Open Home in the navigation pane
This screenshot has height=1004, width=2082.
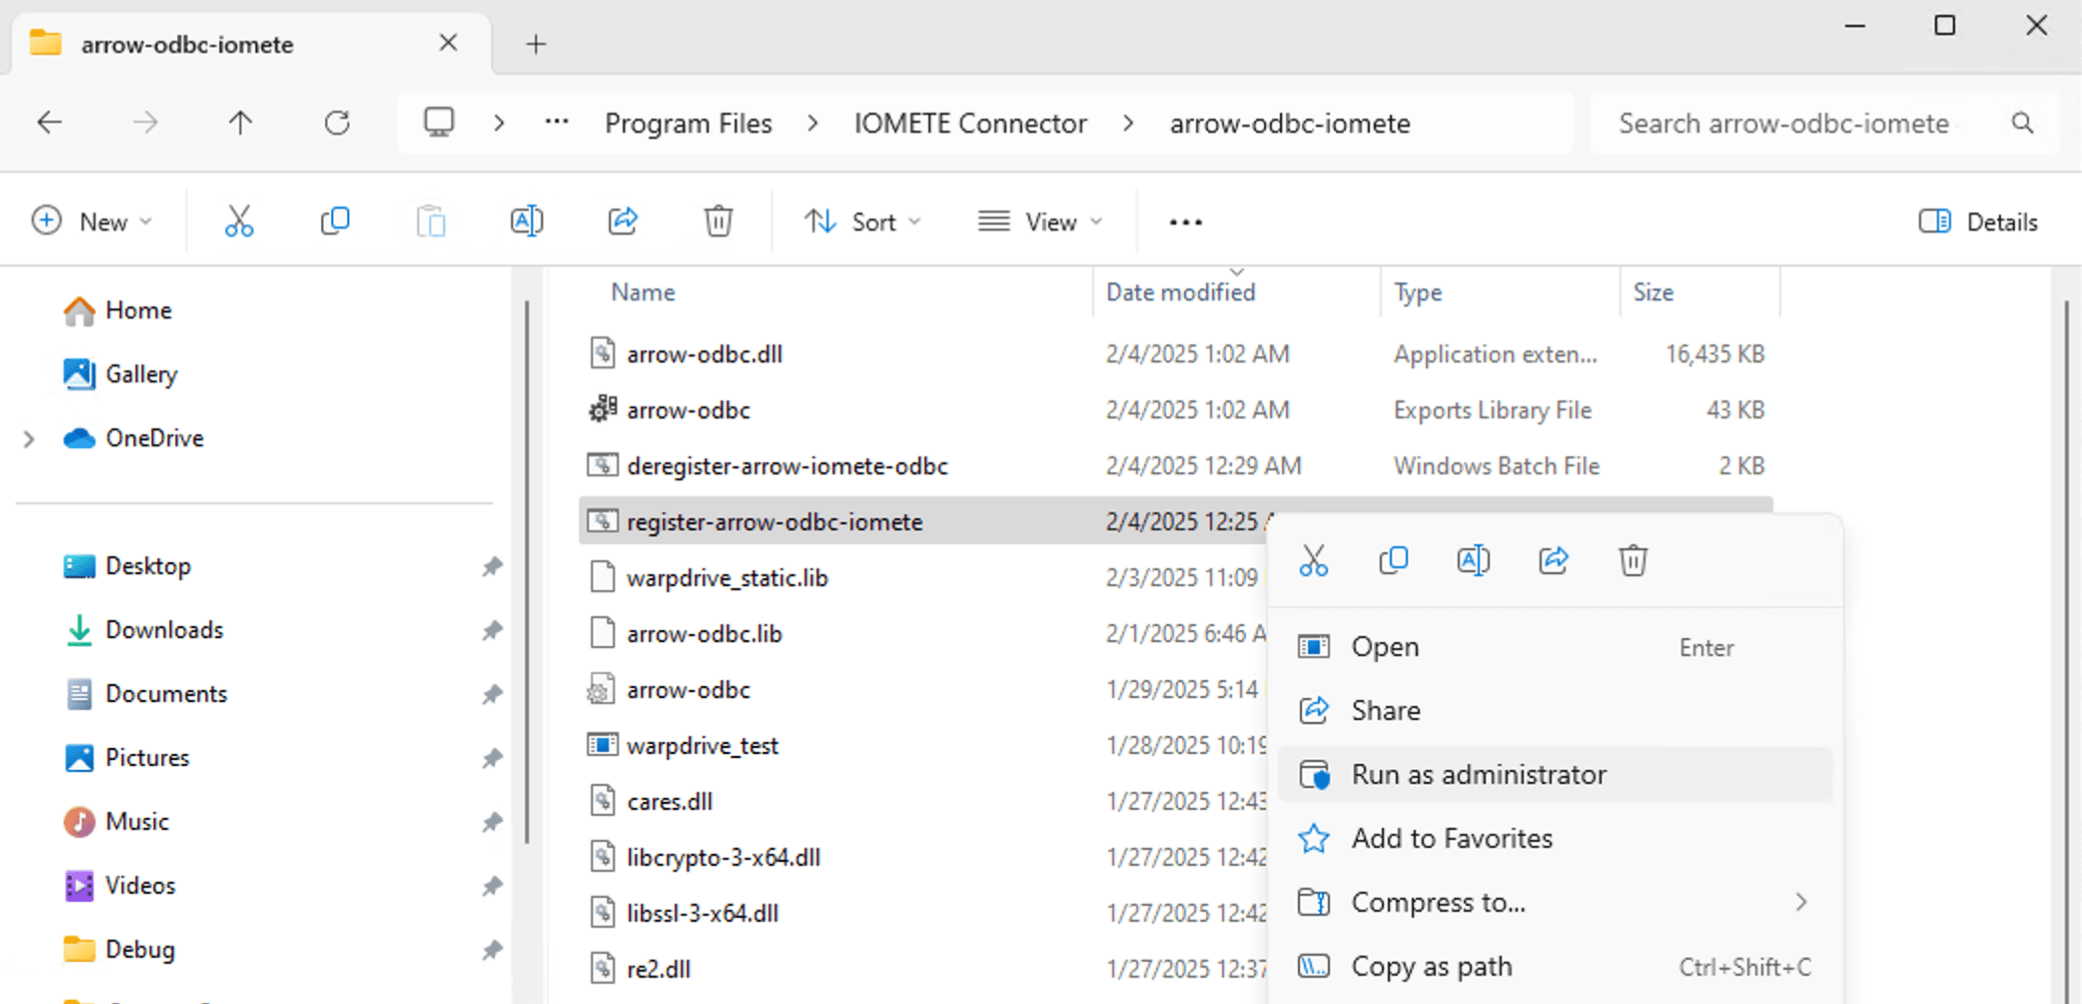click(x=137, y=310)
